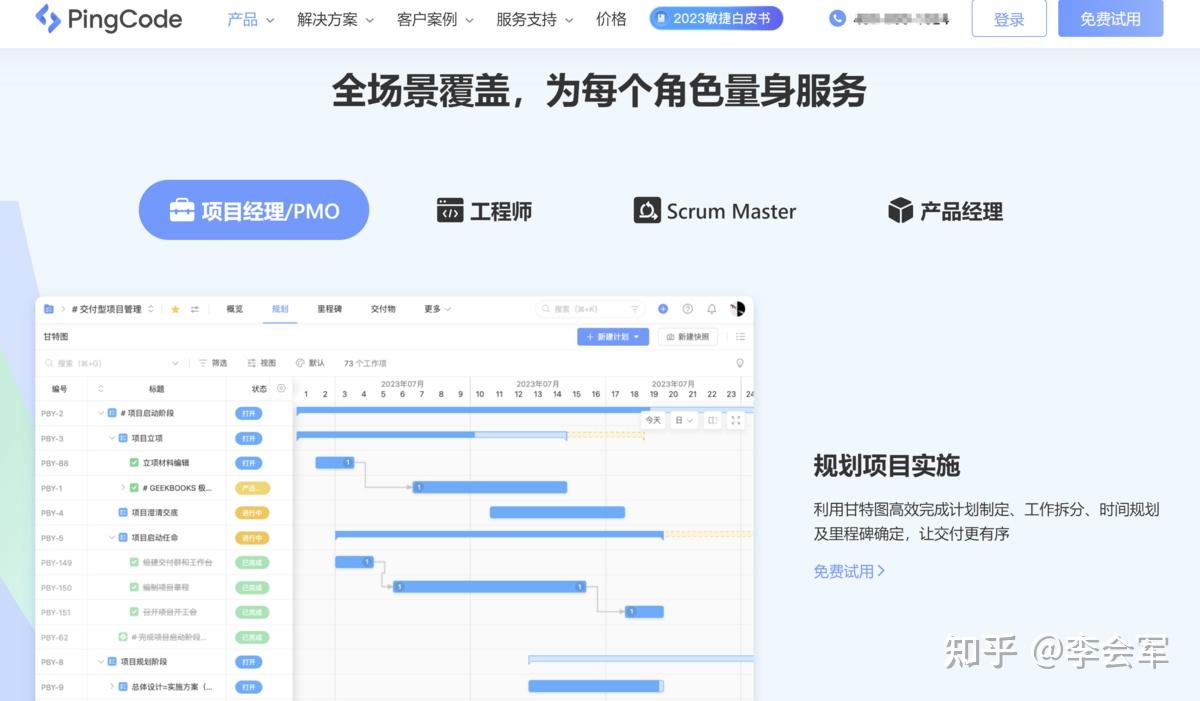
Task: Collapse the 项目启动任命 row
Action: pos(112,537)
